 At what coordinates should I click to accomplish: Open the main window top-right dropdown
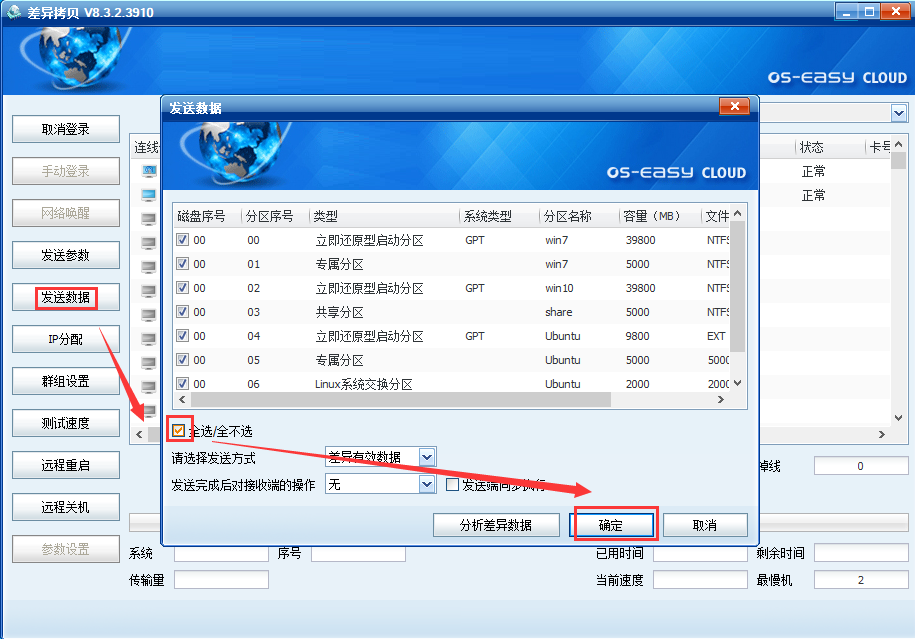coord(898,113)
